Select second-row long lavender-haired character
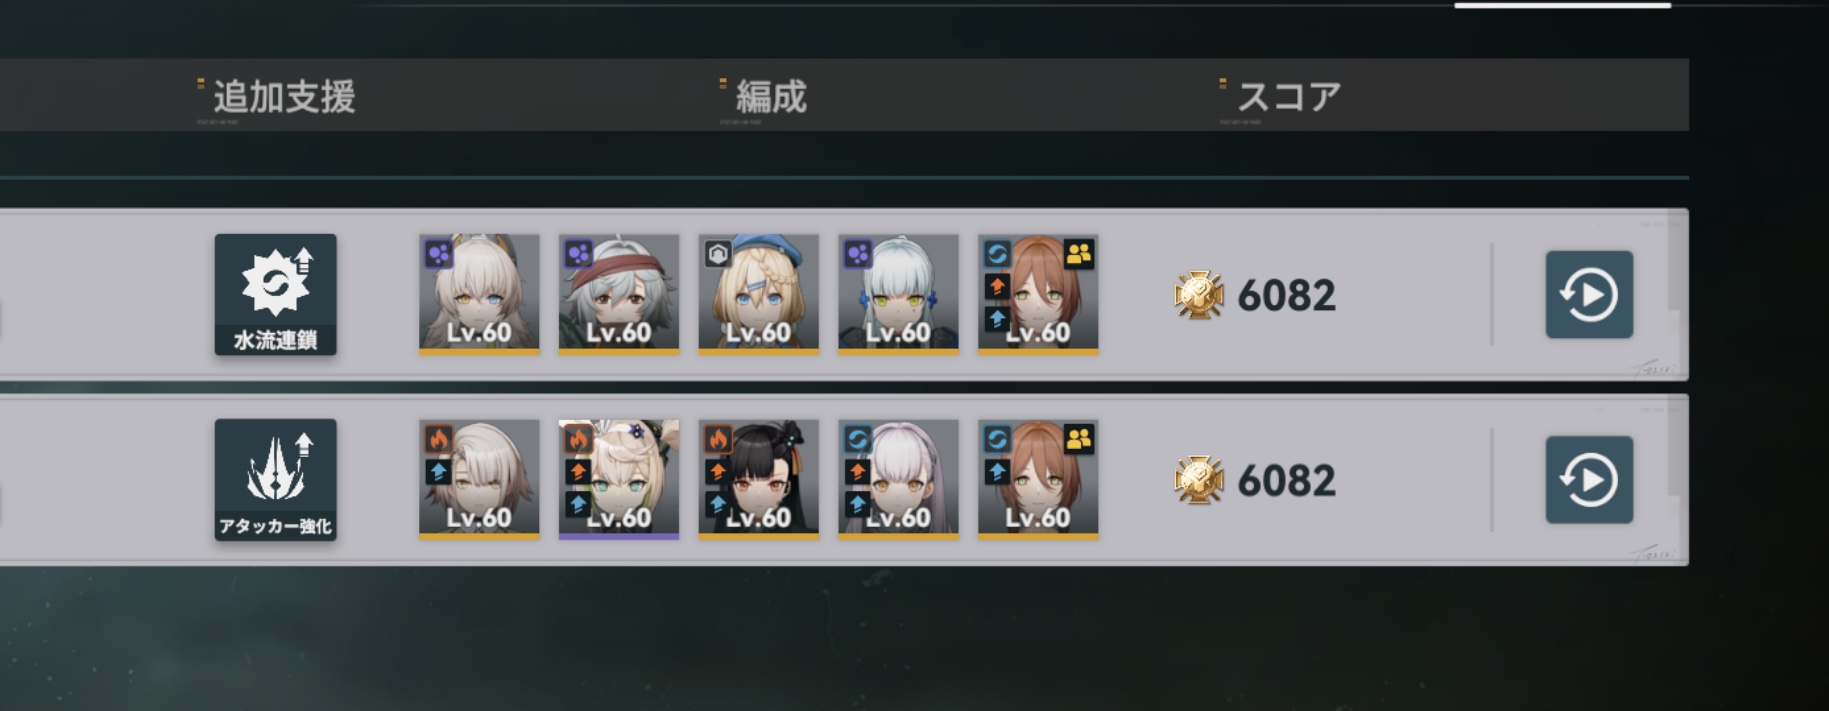 click(899, 480)
